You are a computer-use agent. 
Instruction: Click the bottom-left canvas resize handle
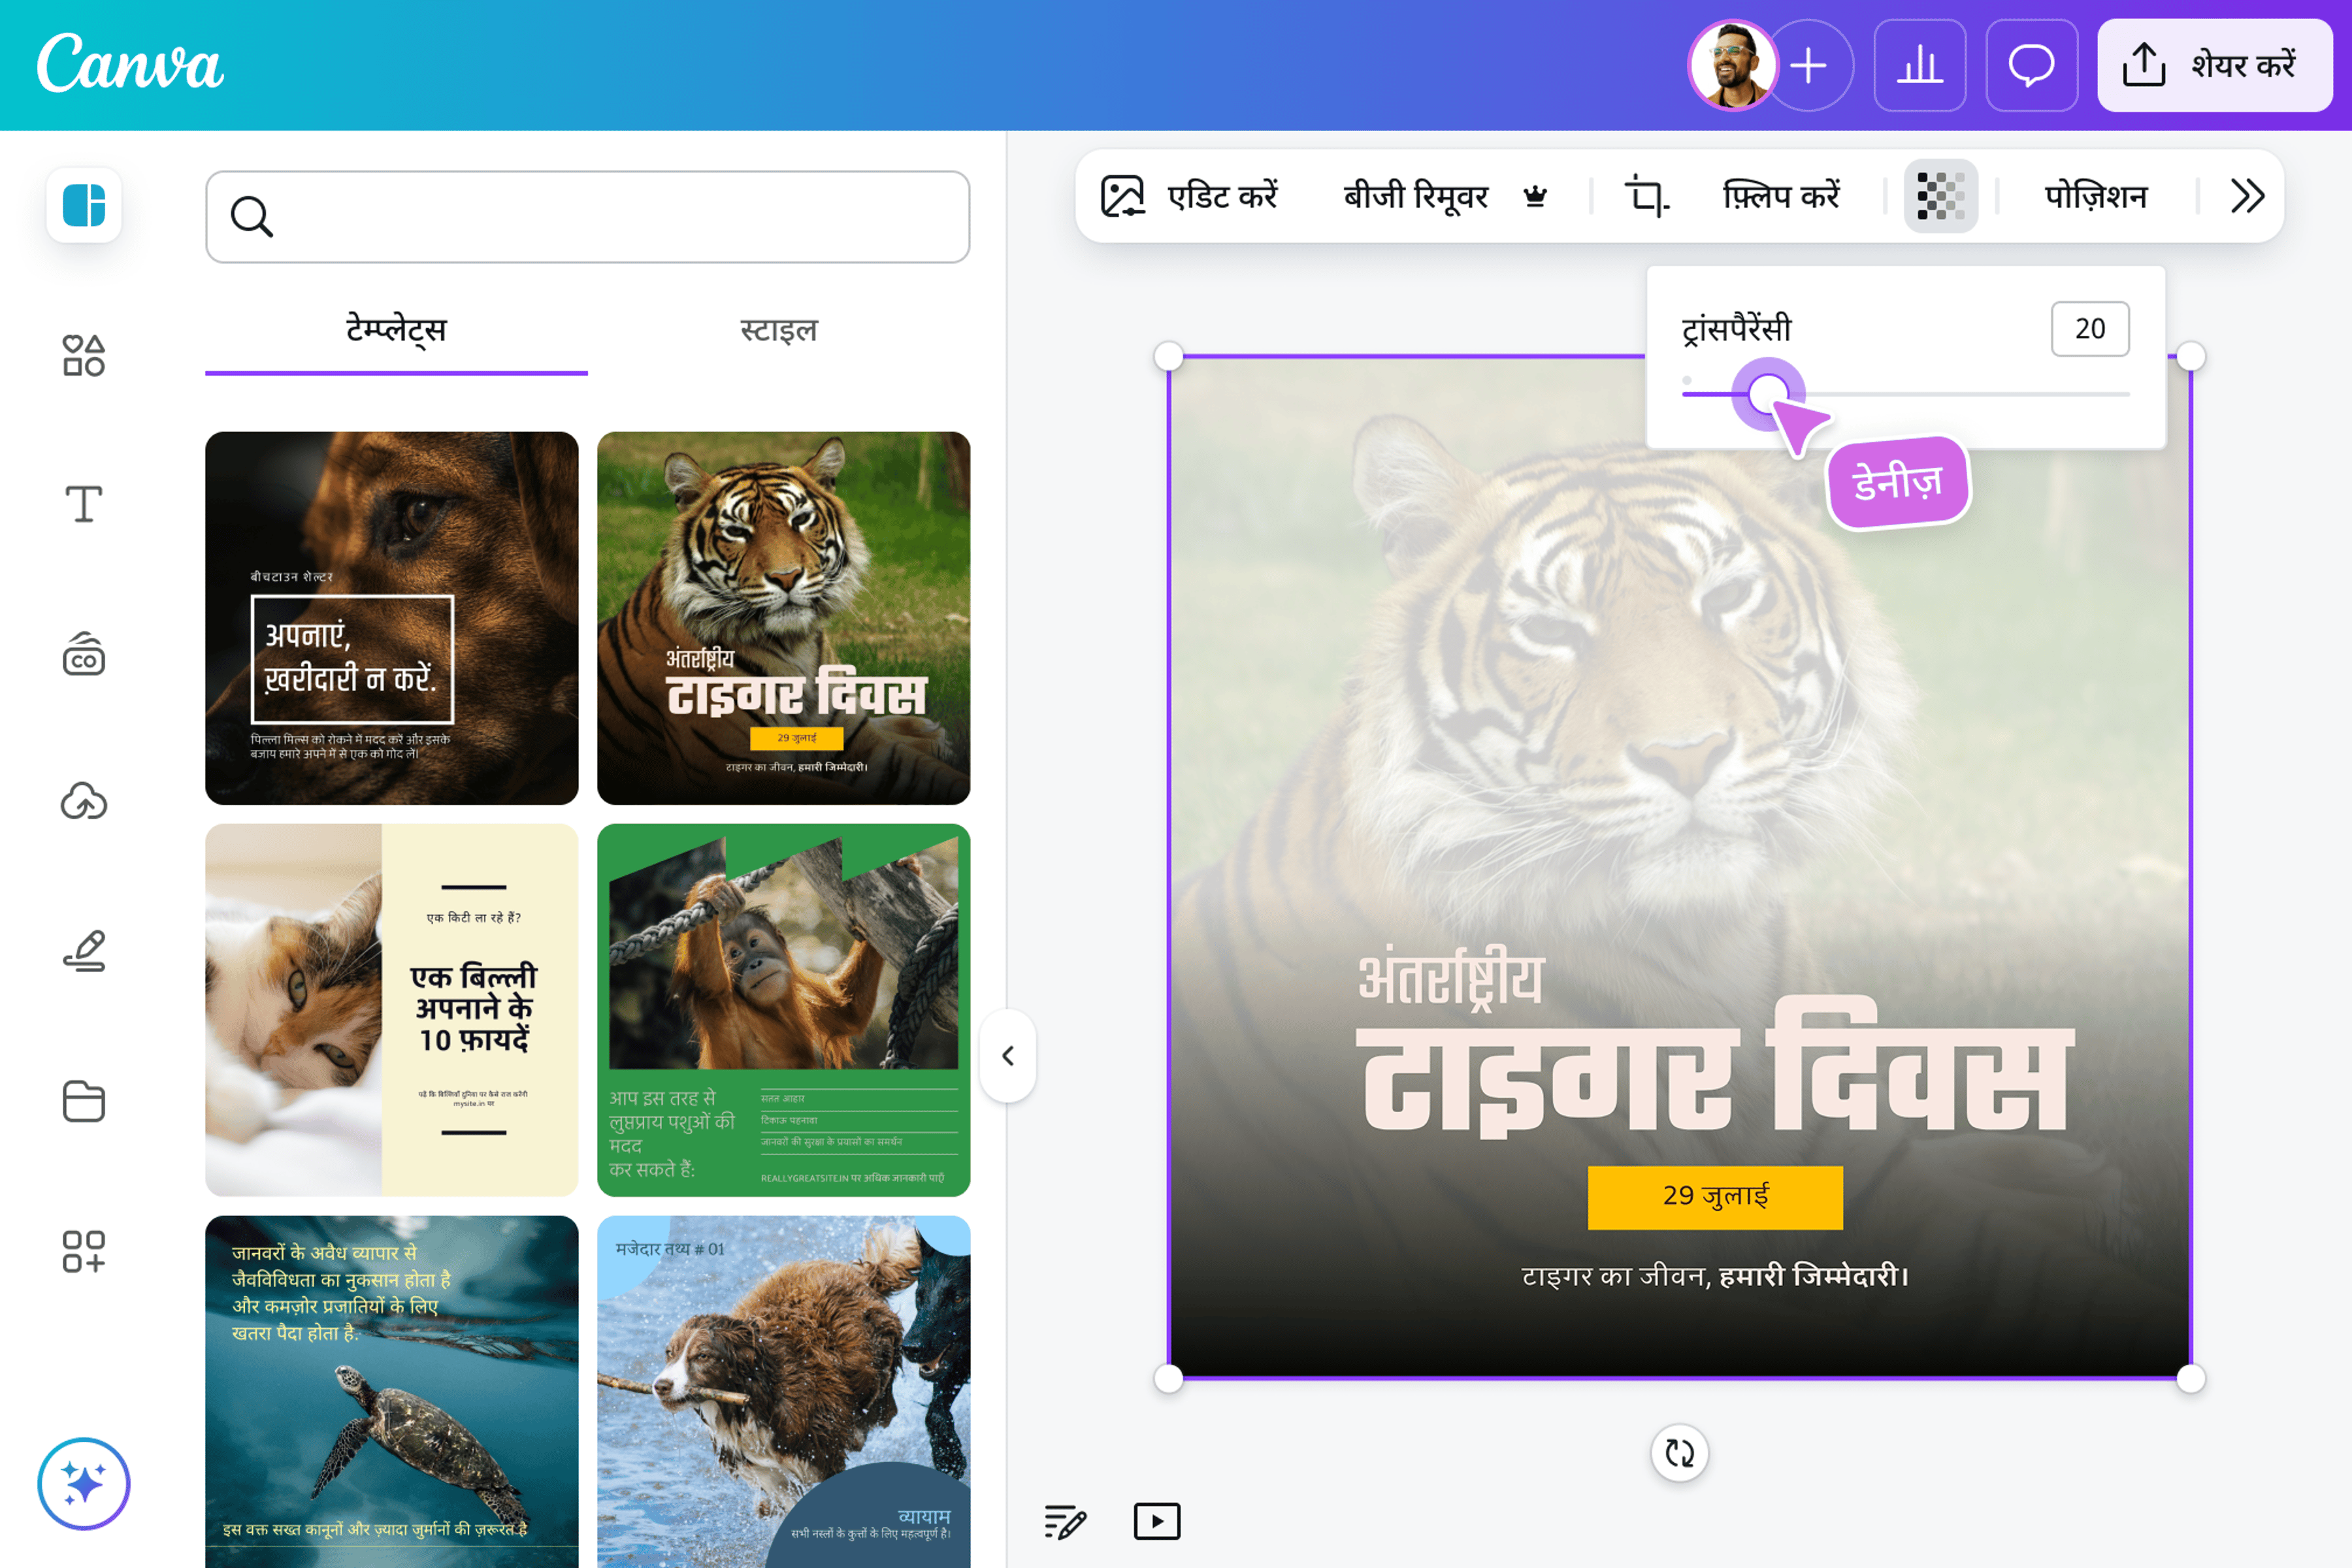click(1169, 1379)
